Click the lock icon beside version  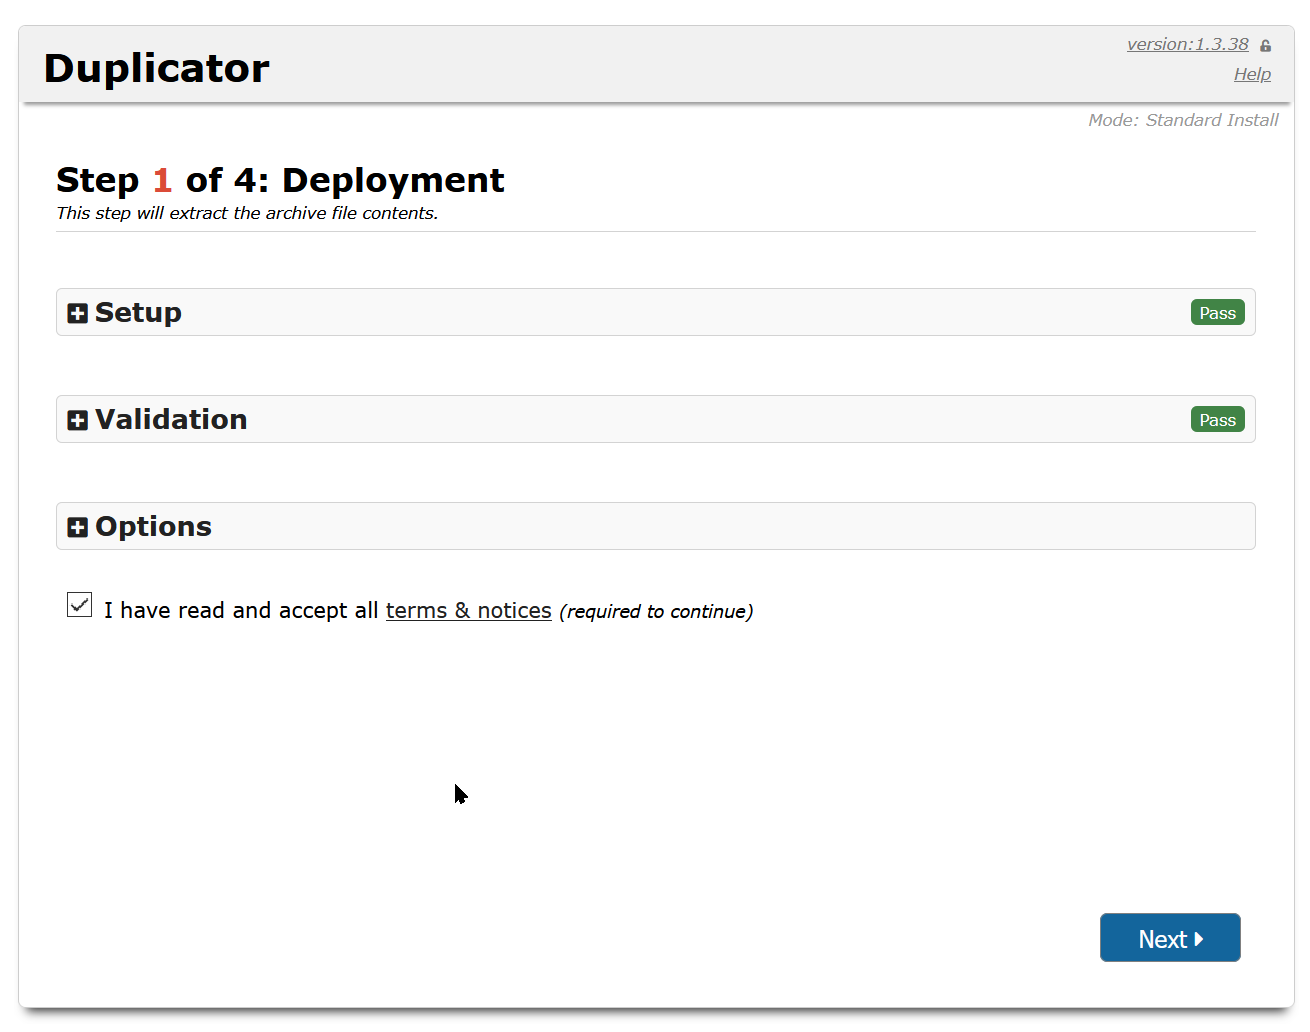click(x=1265, y=45)
